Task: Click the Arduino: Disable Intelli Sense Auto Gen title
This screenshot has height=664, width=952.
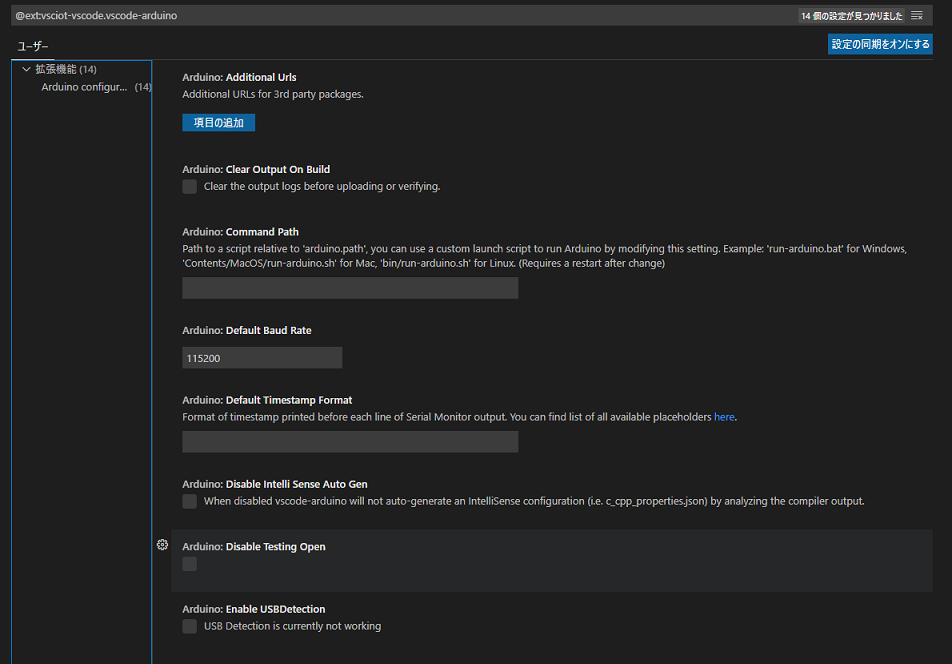Action: click(274, 484)
